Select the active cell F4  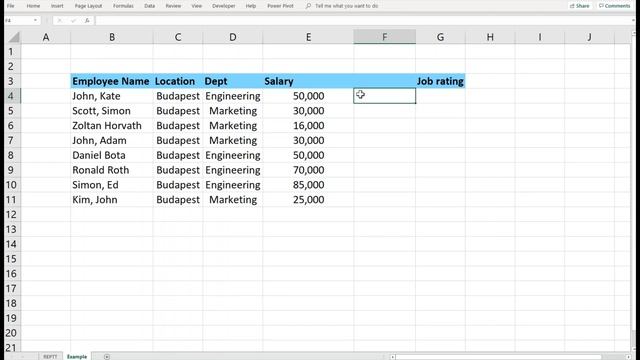point(384,96)
